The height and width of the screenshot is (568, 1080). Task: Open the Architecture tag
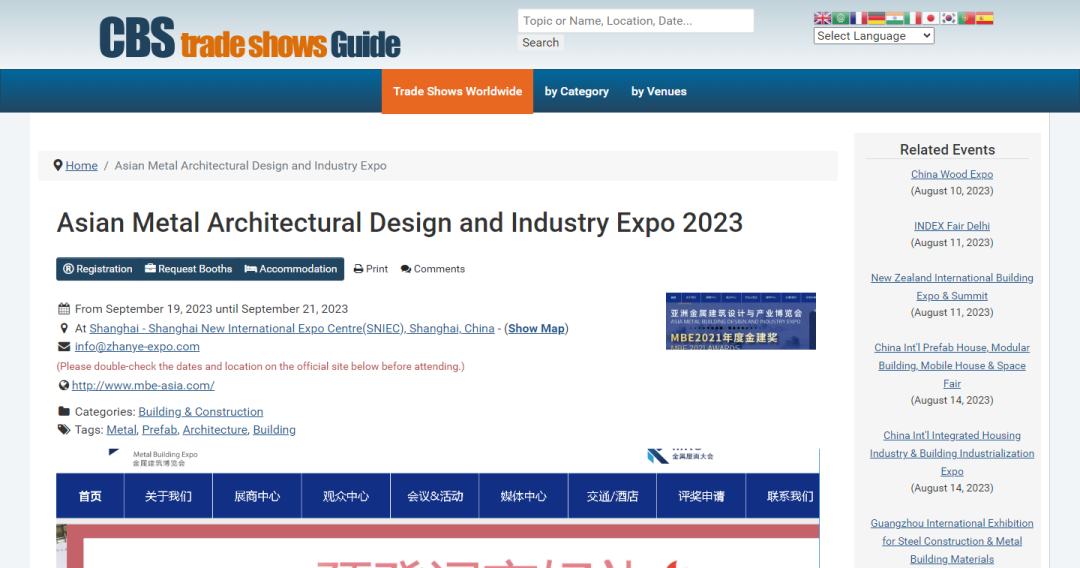coord(215,430)
